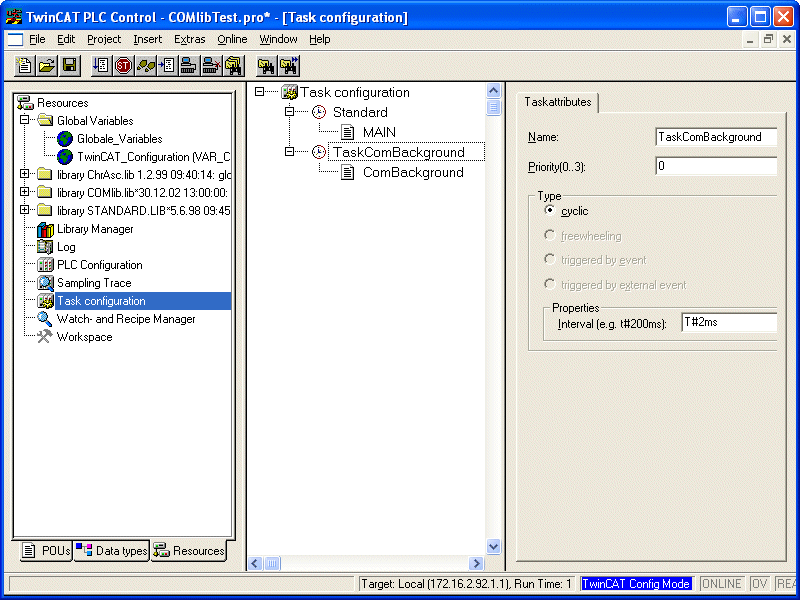
Task: Open the Project menu
Action: (104, 39)
